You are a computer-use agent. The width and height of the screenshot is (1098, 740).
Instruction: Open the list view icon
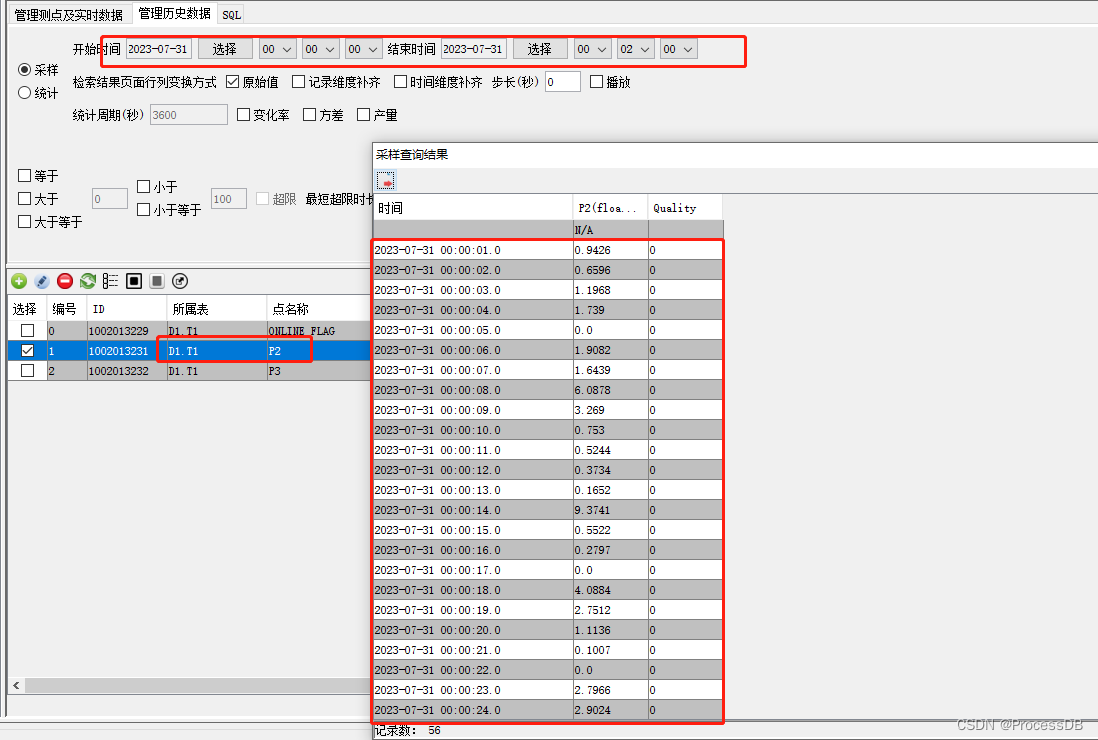pos(111,281)
